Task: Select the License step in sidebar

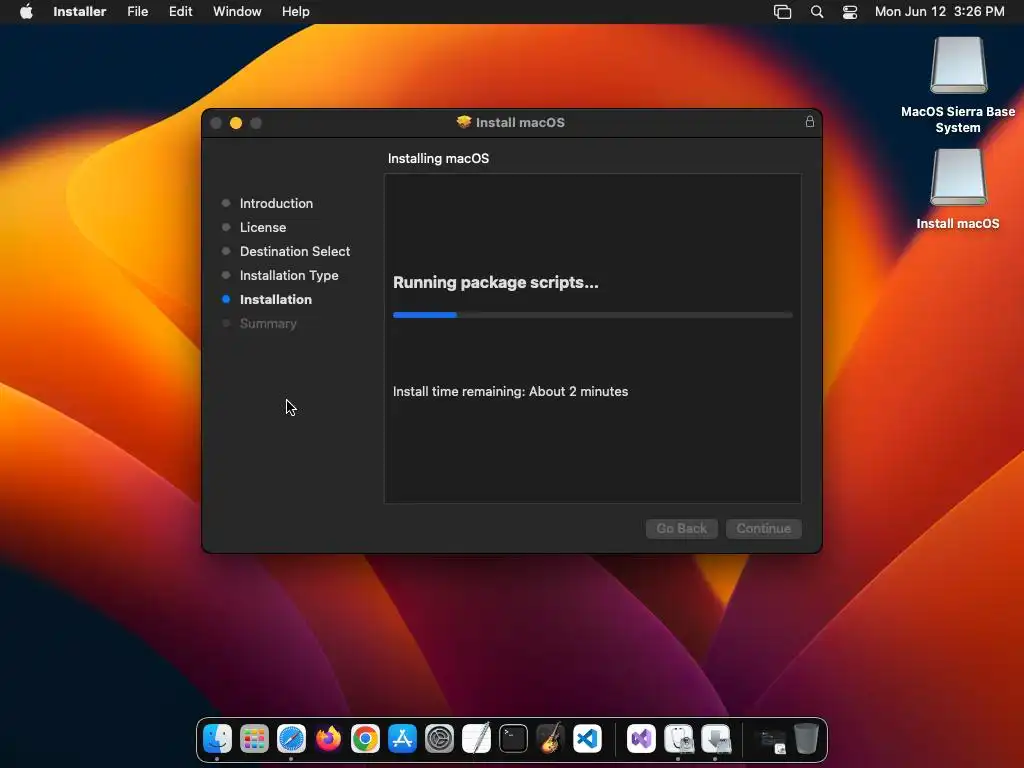Action: click(263, 227)
